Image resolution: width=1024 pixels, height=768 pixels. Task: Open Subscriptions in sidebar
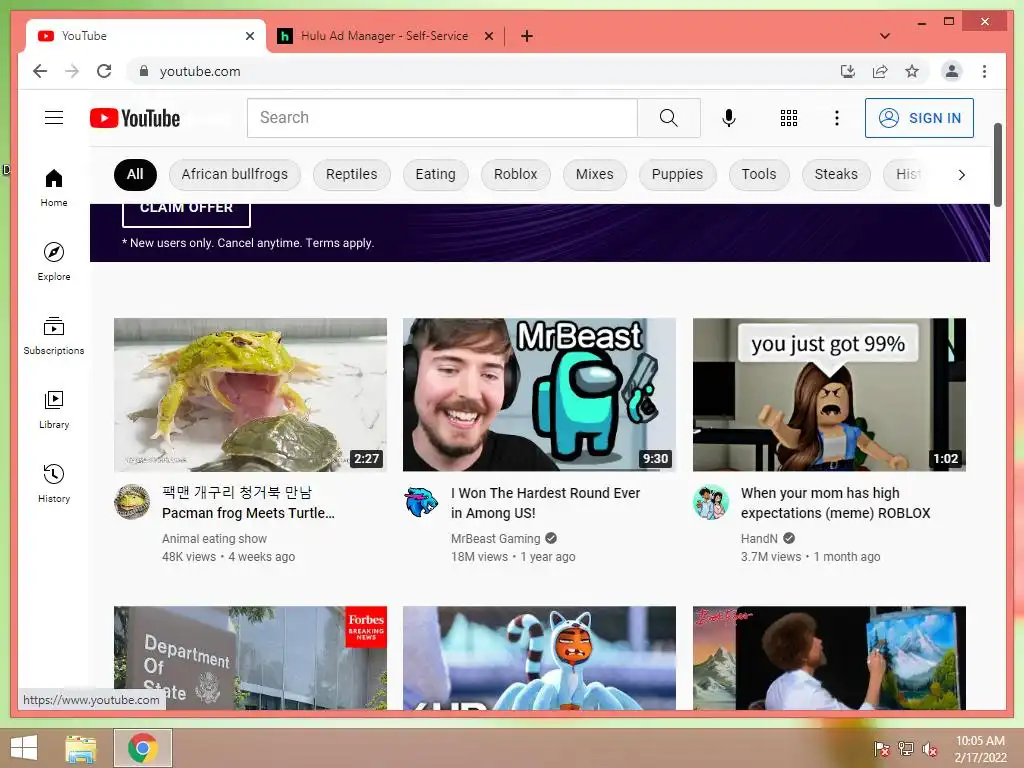point(54,336)
